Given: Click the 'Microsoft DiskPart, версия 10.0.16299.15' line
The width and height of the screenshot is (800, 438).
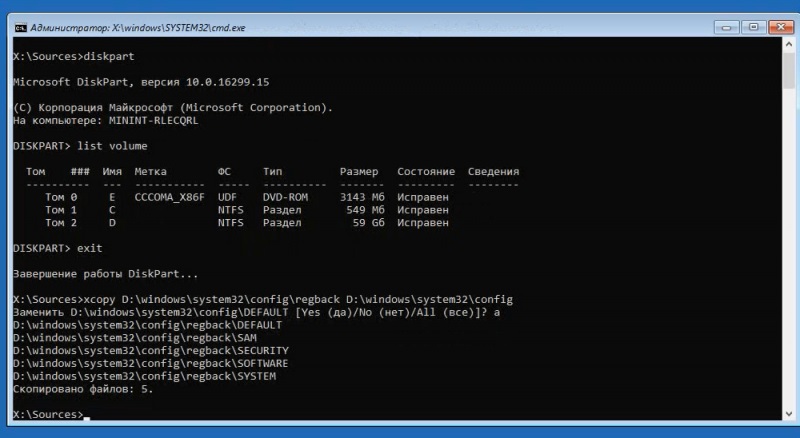Looking at the screenshot, I should 141,82.
